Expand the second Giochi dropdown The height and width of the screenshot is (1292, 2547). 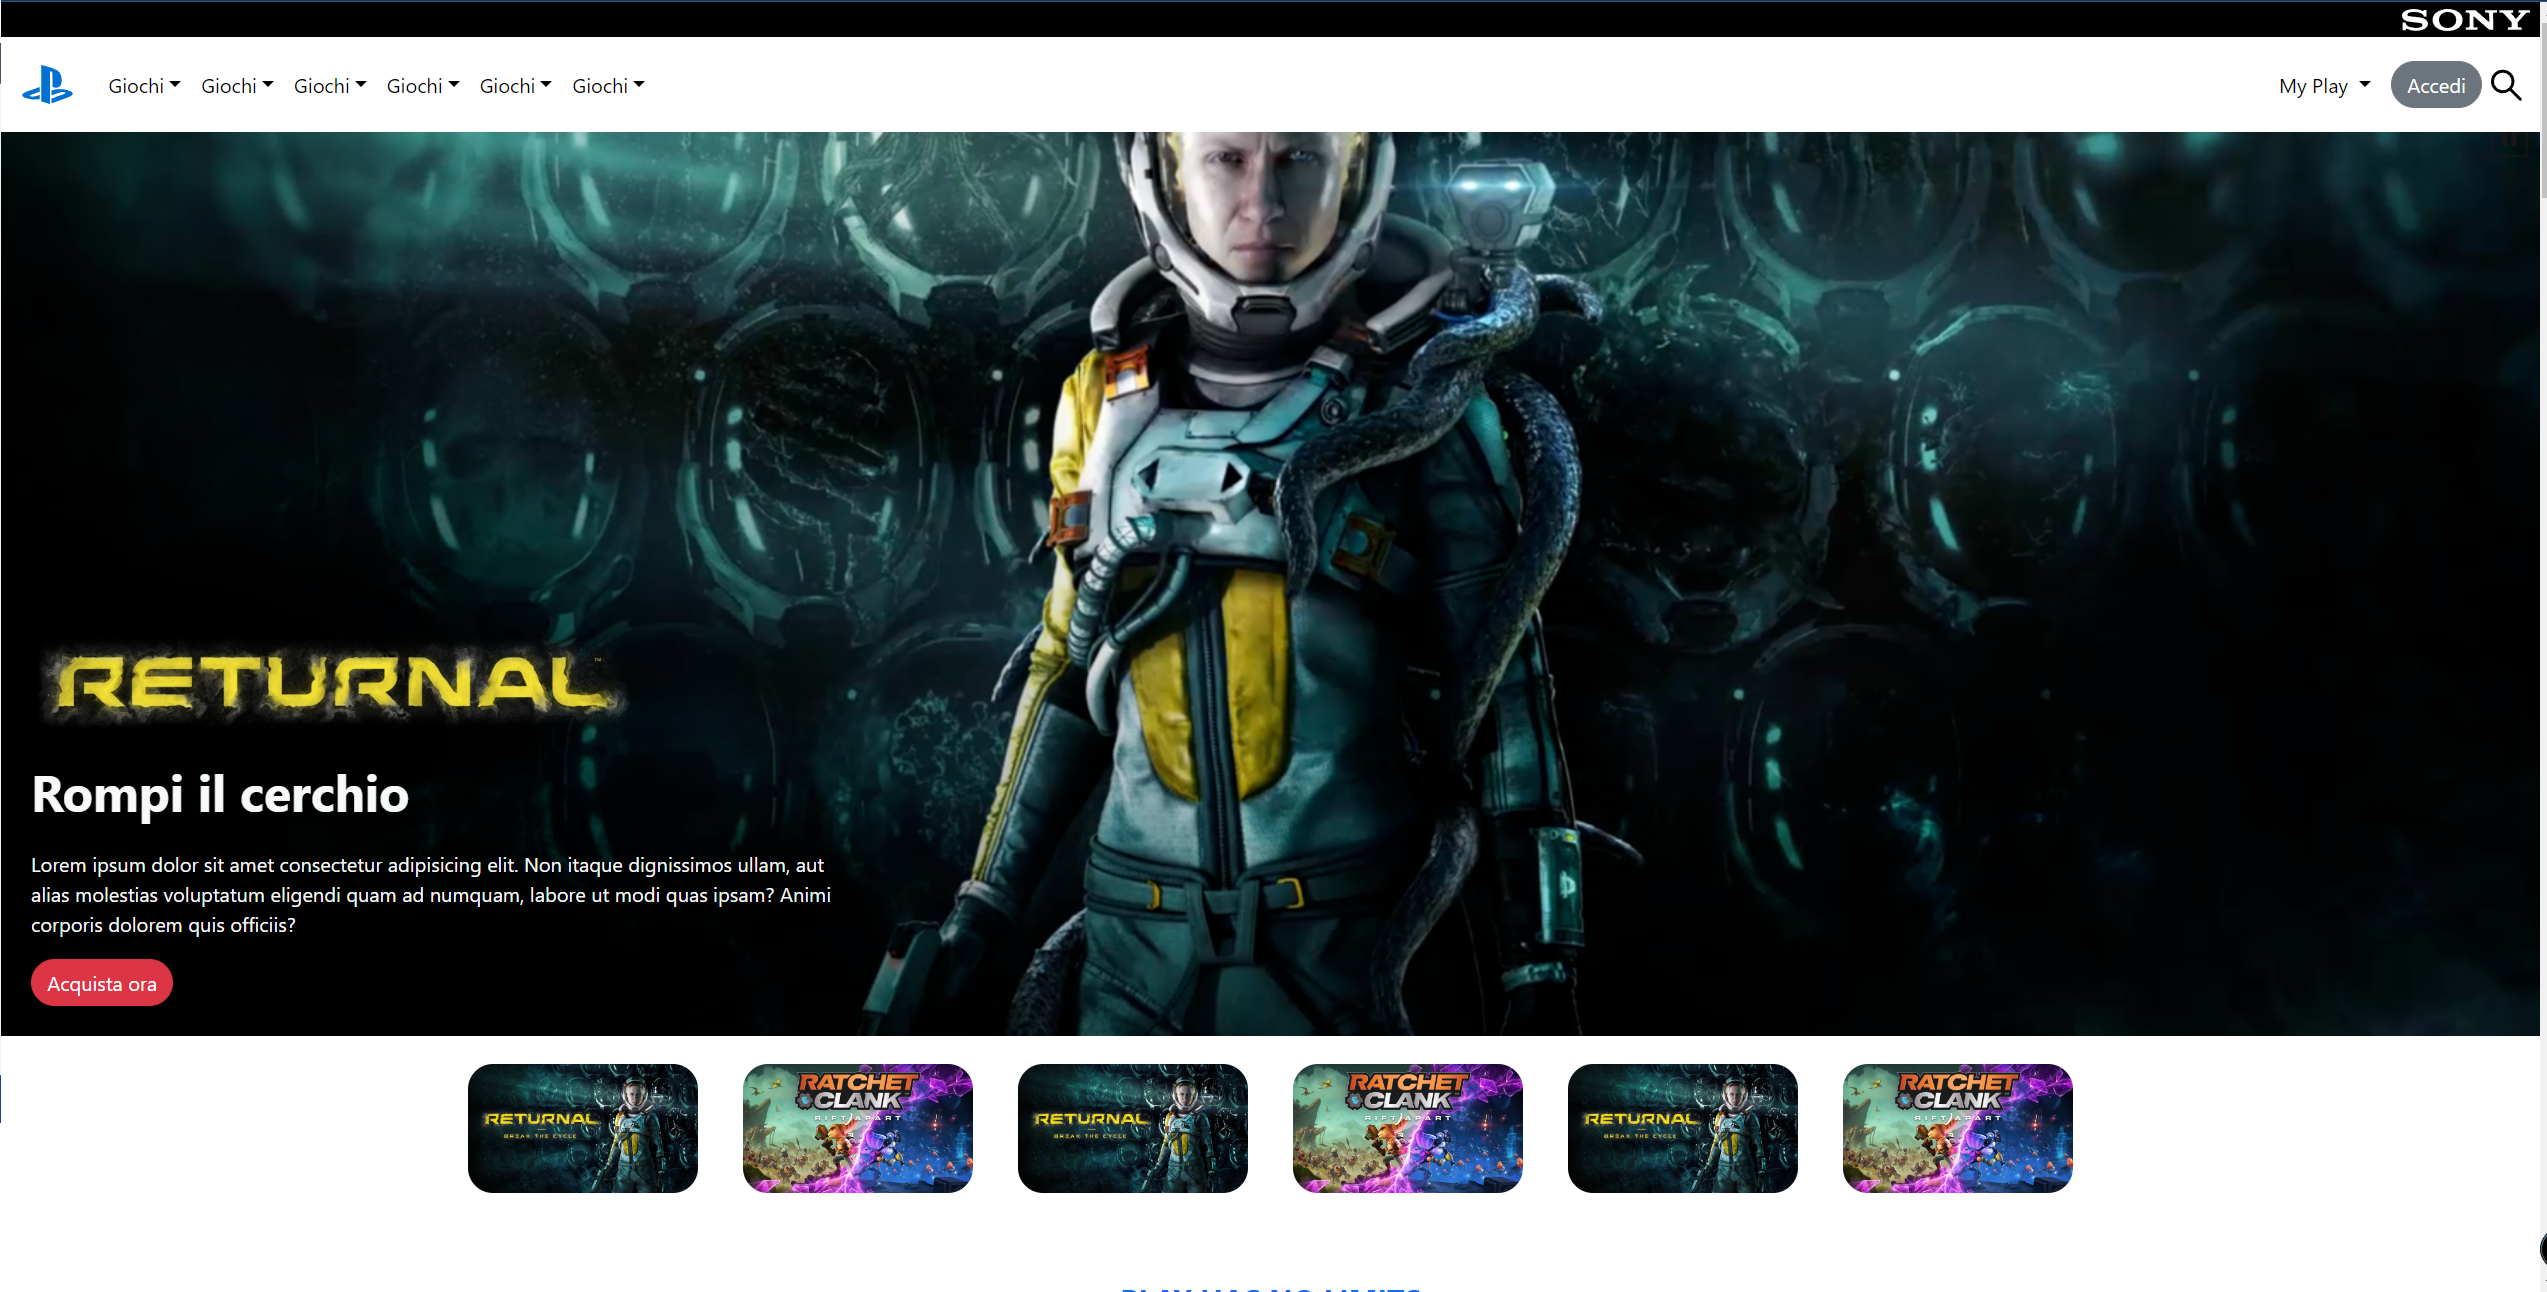(x=237, y=86)
